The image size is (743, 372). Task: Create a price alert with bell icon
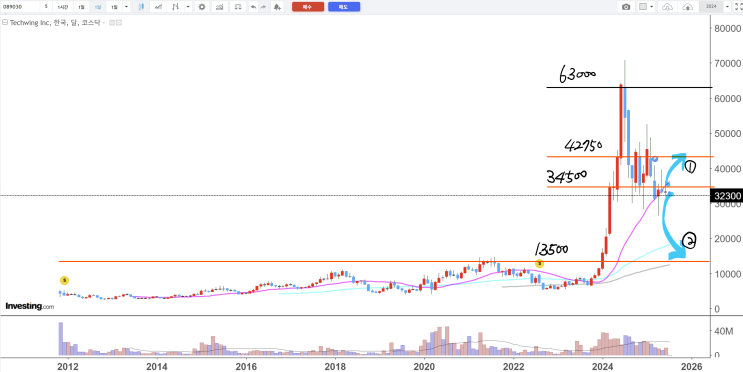tap(277, 7)
